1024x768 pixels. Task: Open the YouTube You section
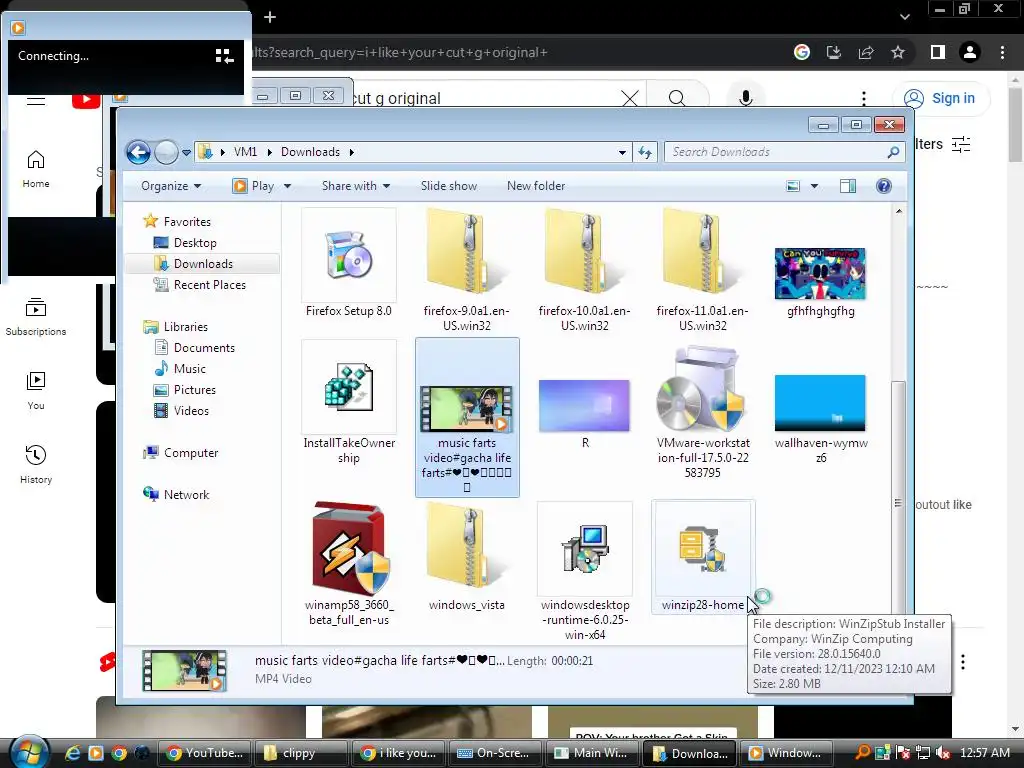click(x=36, y=391)
